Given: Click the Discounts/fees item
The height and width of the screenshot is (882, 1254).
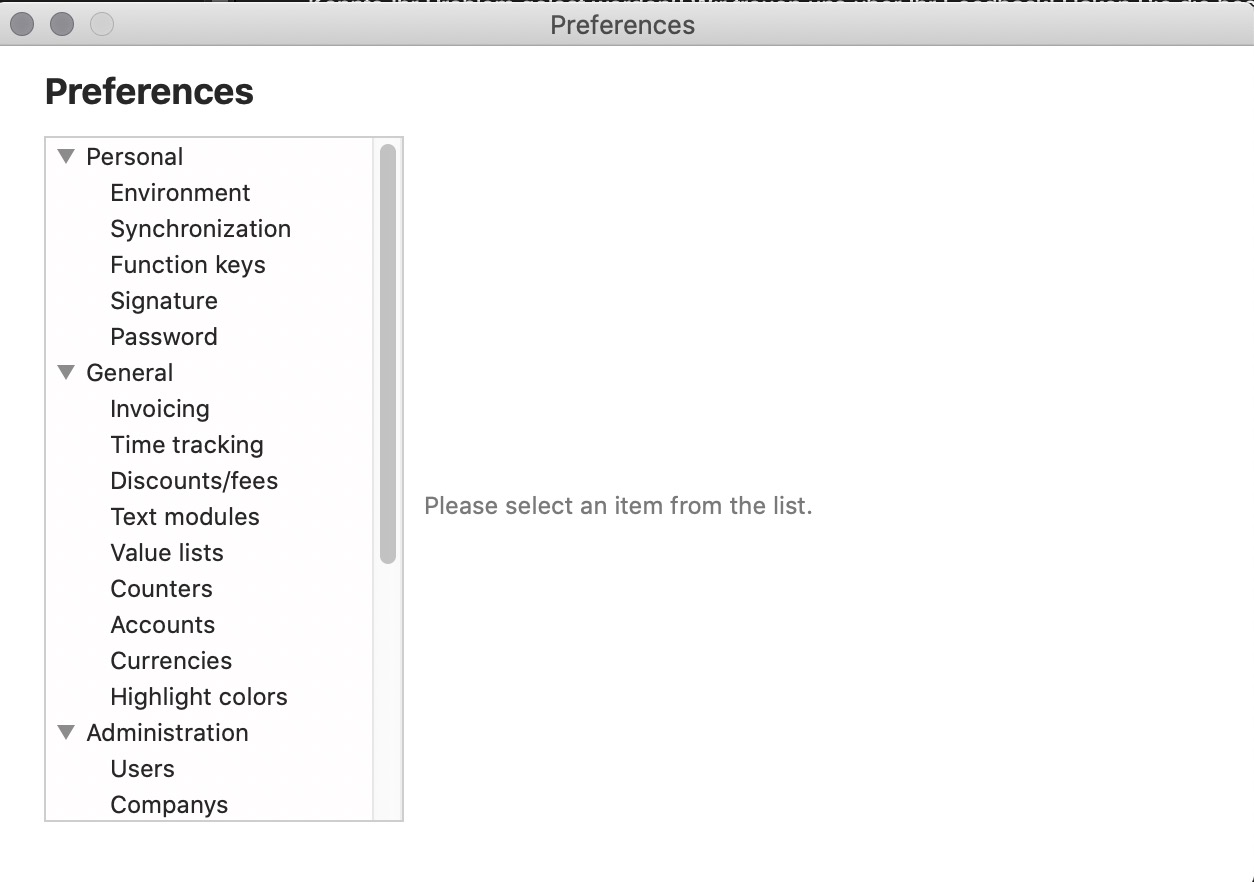Looking at the screenshot, I should (194, 481).
